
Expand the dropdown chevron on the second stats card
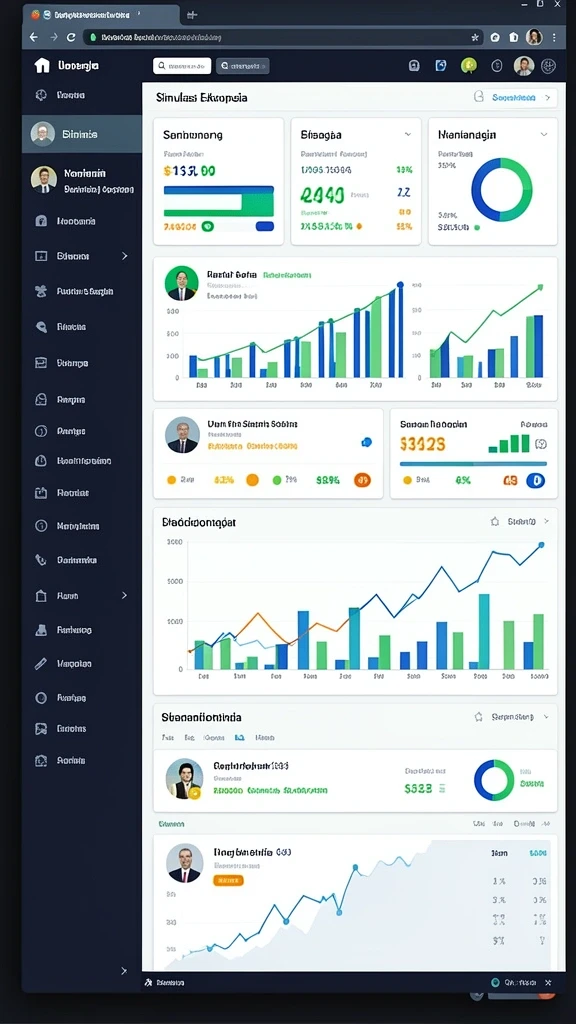408,135
